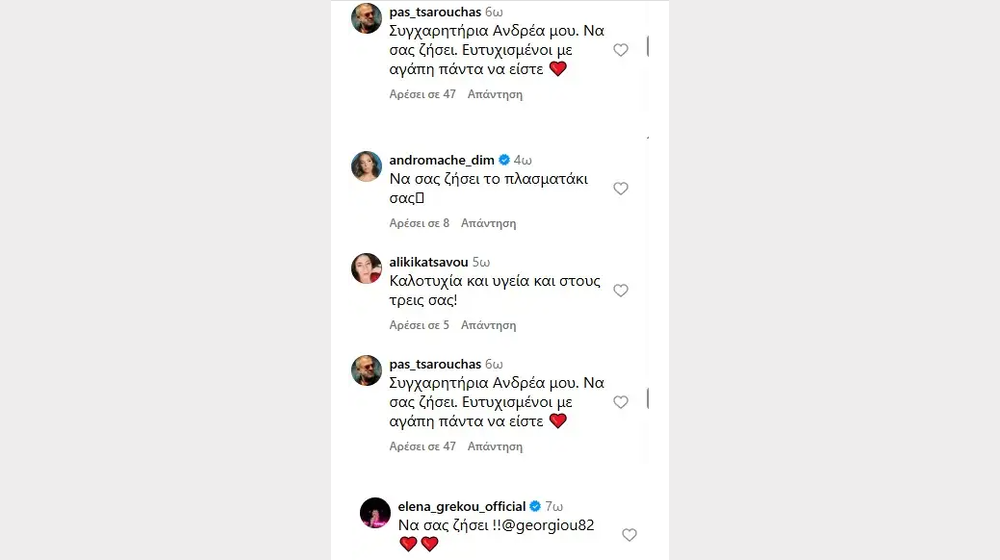Open elena_grekou_official username link
Screen dimensions: 1000x560
461,506
